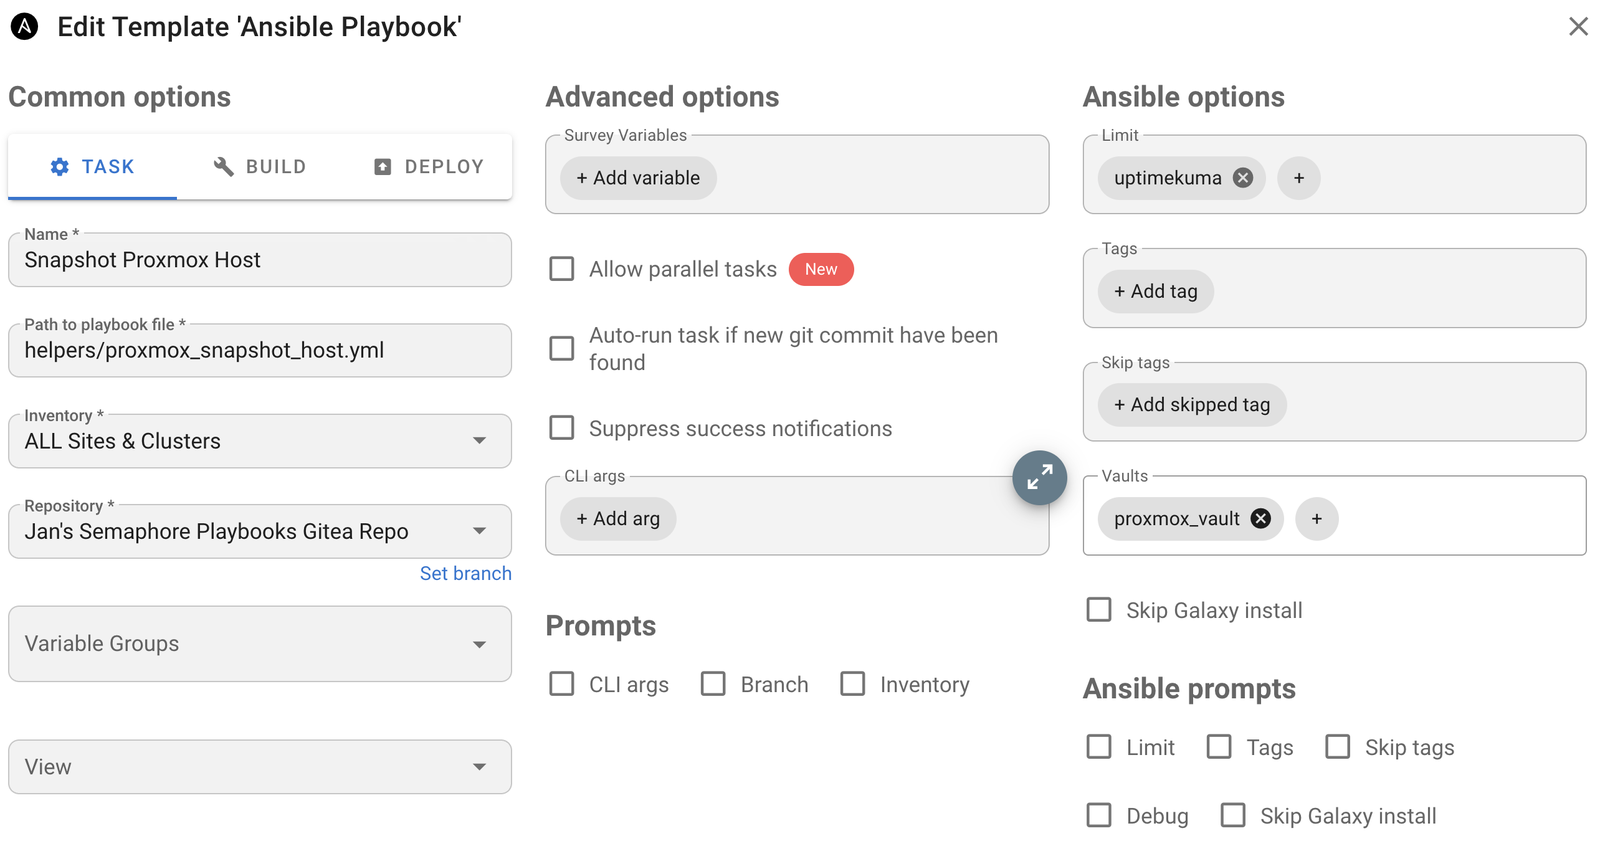Click the Name input field
Image resolution: width=1600 pixels, height=841 pixels.
click(260, 260)
